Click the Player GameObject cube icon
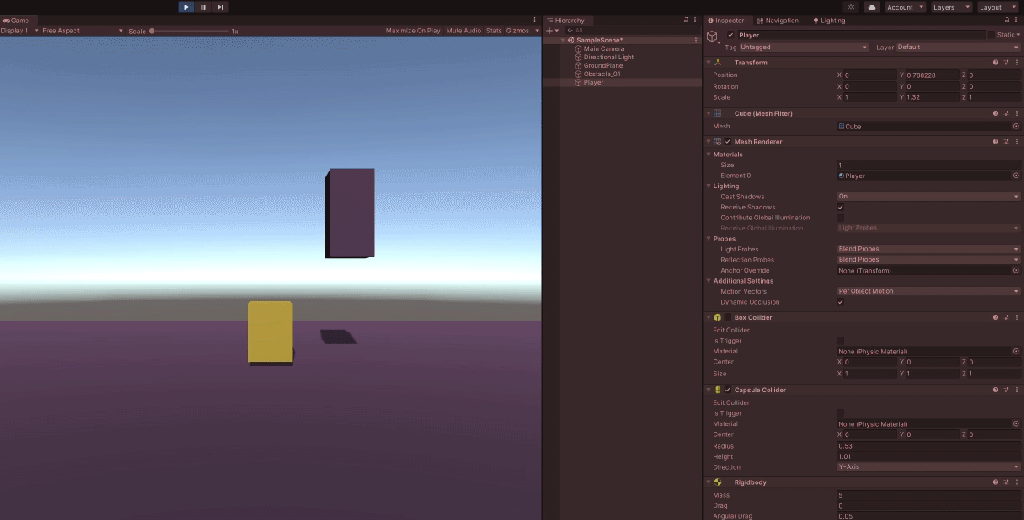The image size is (1024, 520). click(713, 36)
